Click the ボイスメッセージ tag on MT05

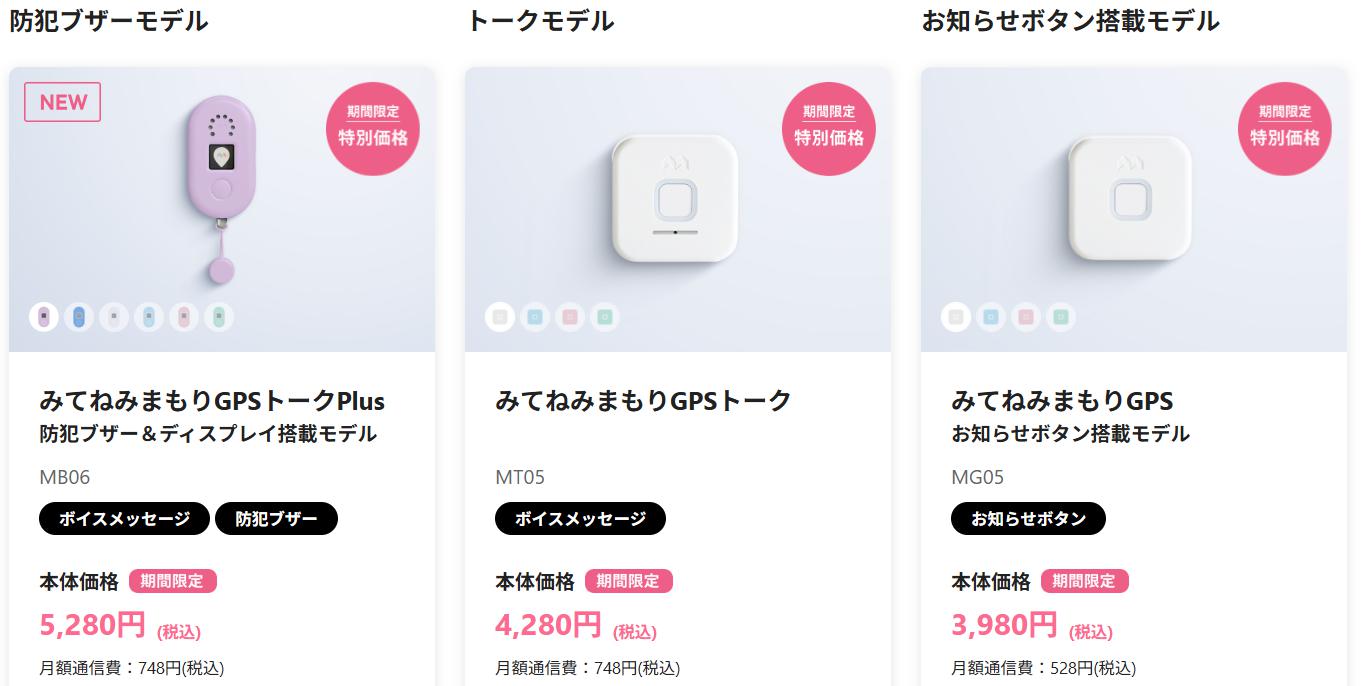pyautogui.click(x=580, y=519)
